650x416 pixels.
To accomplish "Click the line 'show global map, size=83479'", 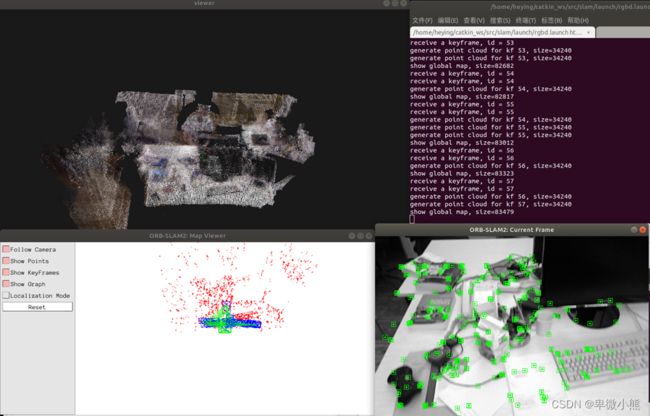I will (x=462, y=212).
